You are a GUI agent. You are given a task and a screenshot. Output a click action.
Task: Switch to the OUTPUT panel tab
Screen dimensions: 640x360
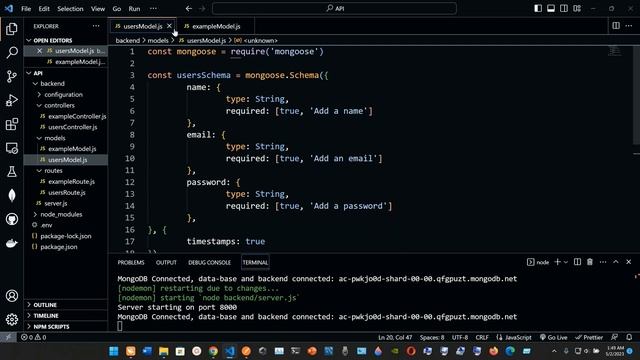coord(166,262)
